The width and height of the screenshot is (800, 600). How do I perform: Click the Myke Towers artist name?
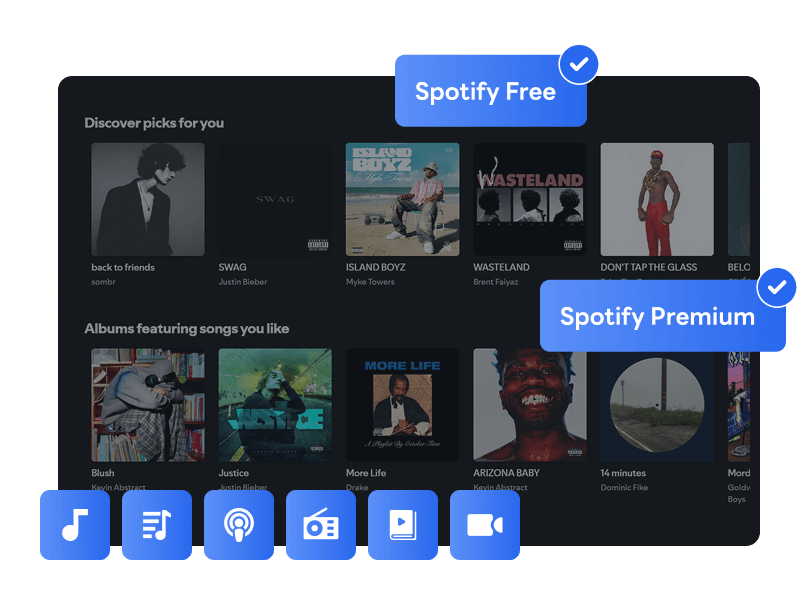click(x=370, y=282)
